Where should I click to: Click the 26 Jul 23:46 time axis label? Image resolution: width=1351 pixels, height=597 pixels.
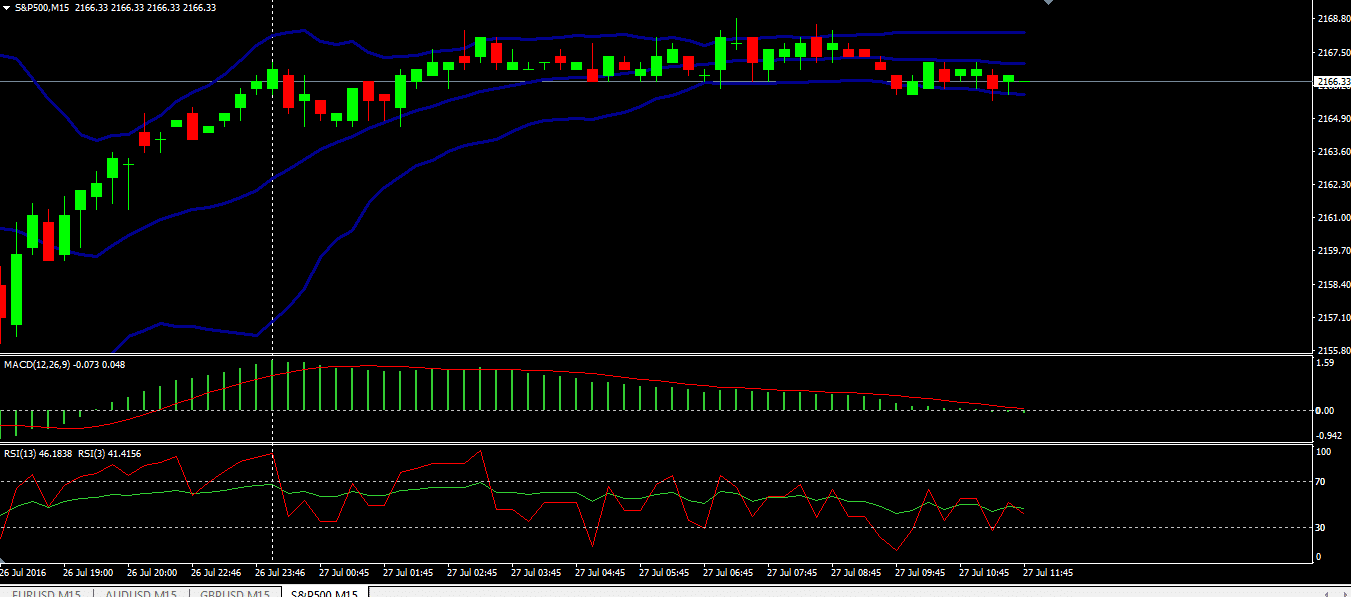click(280, 573)
